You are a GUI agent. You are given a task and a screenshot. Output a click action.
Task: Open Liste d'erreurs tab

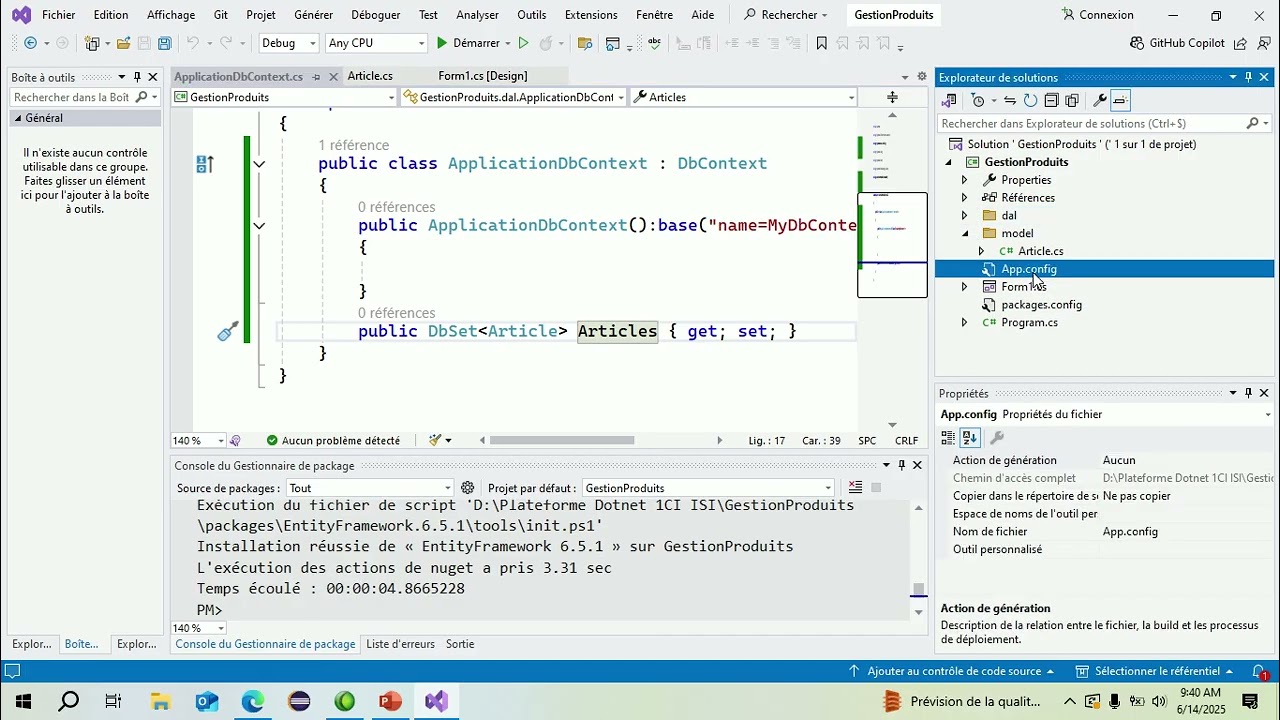pyautogui.click(x=400, y=644)
